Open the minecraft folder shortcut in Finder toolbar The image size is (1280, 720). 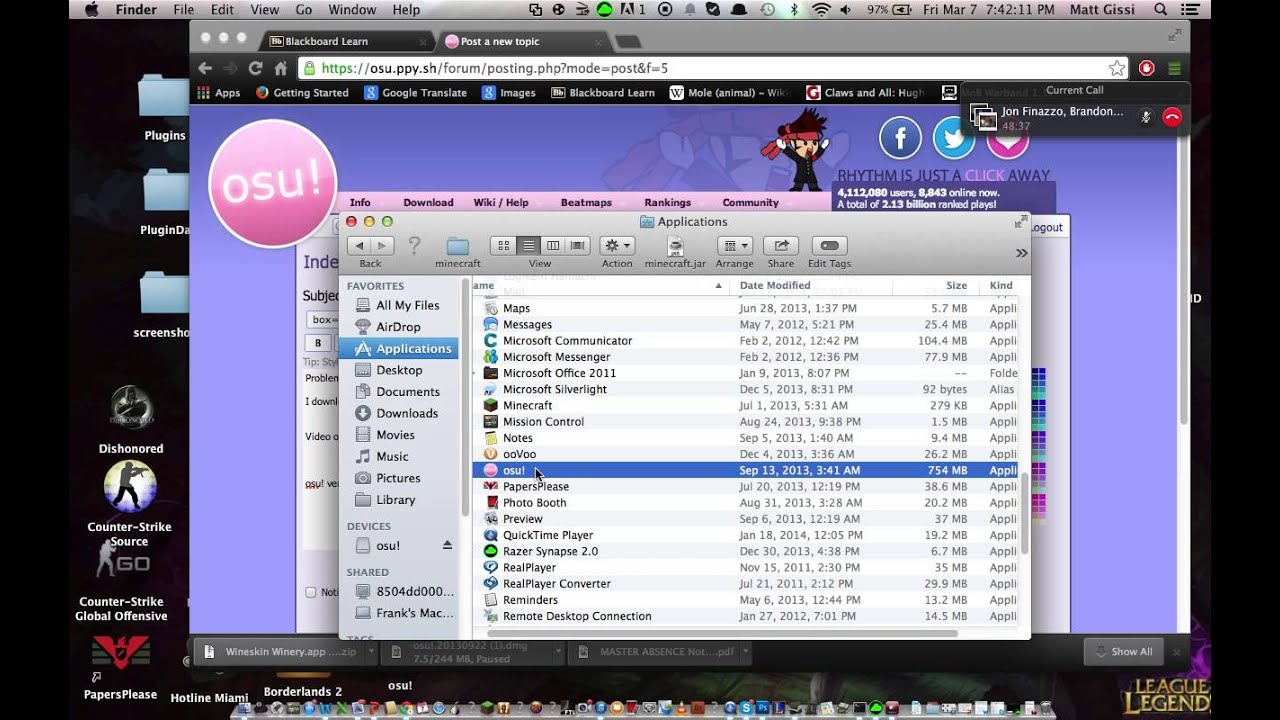click(x=458, y=246)
